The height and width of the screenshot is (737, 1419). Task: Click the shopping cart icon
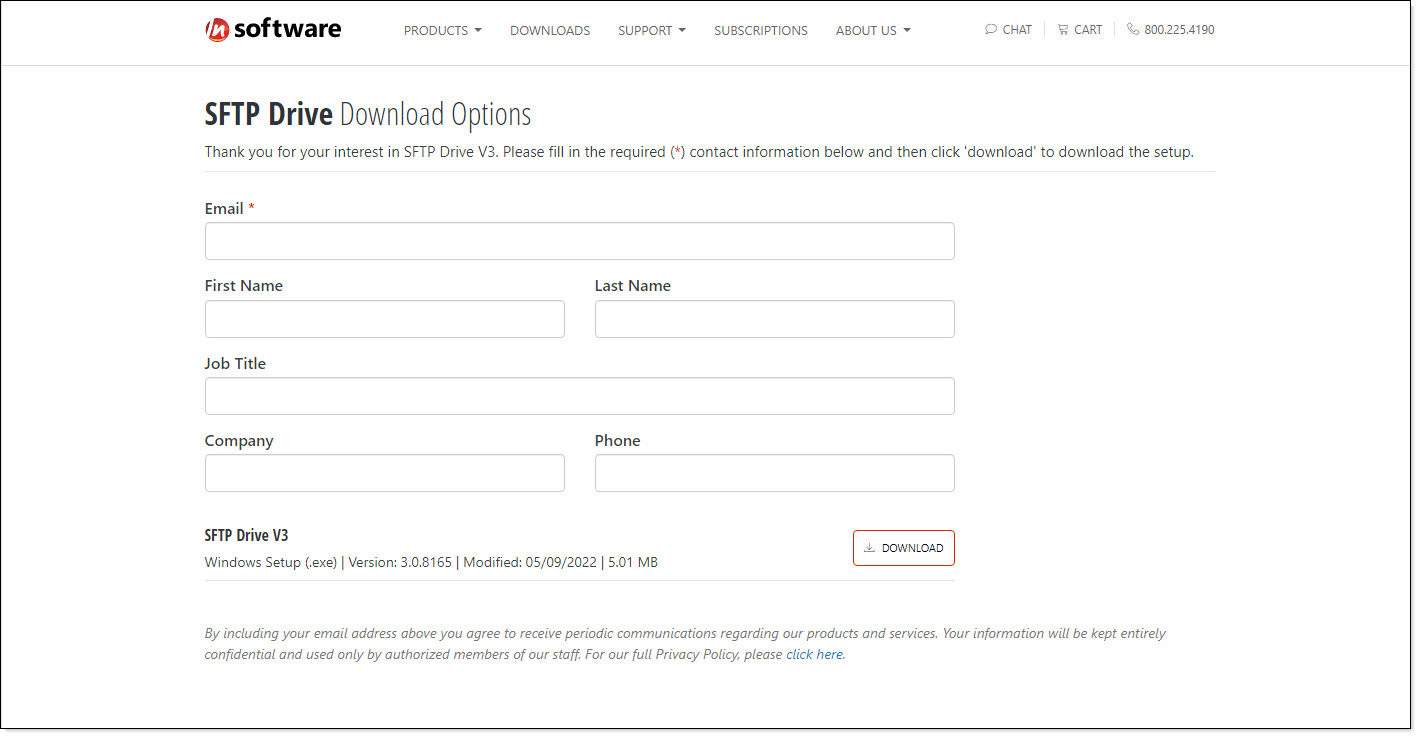click(1063, 29)
